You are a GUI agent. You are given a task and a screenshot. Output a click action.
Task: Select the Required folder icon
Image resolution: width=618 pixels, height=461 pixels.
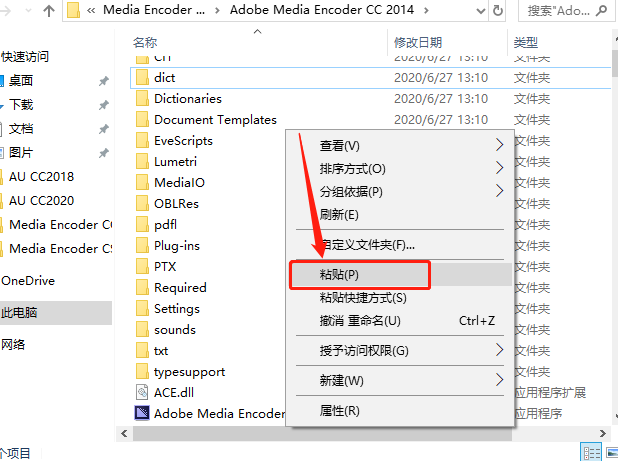(x=142, y=288)
